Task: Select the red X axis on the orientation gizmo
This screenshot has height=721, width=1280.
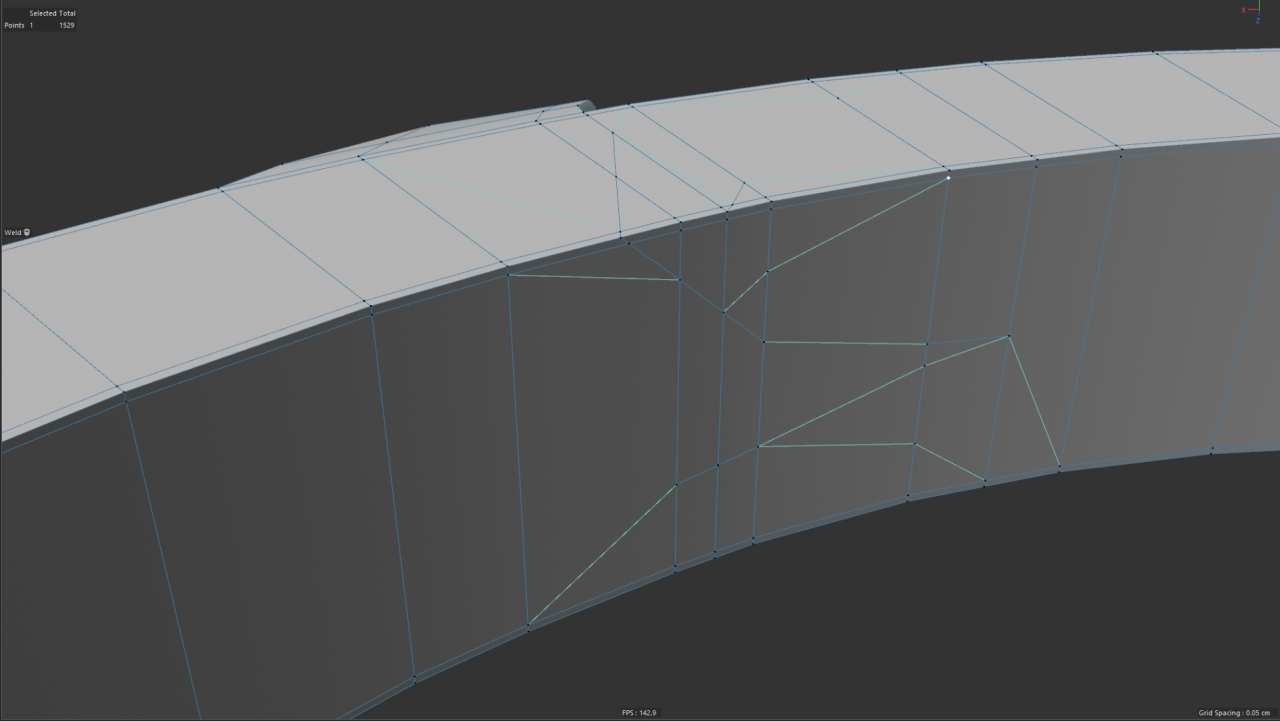Action: pos(1244,10)
